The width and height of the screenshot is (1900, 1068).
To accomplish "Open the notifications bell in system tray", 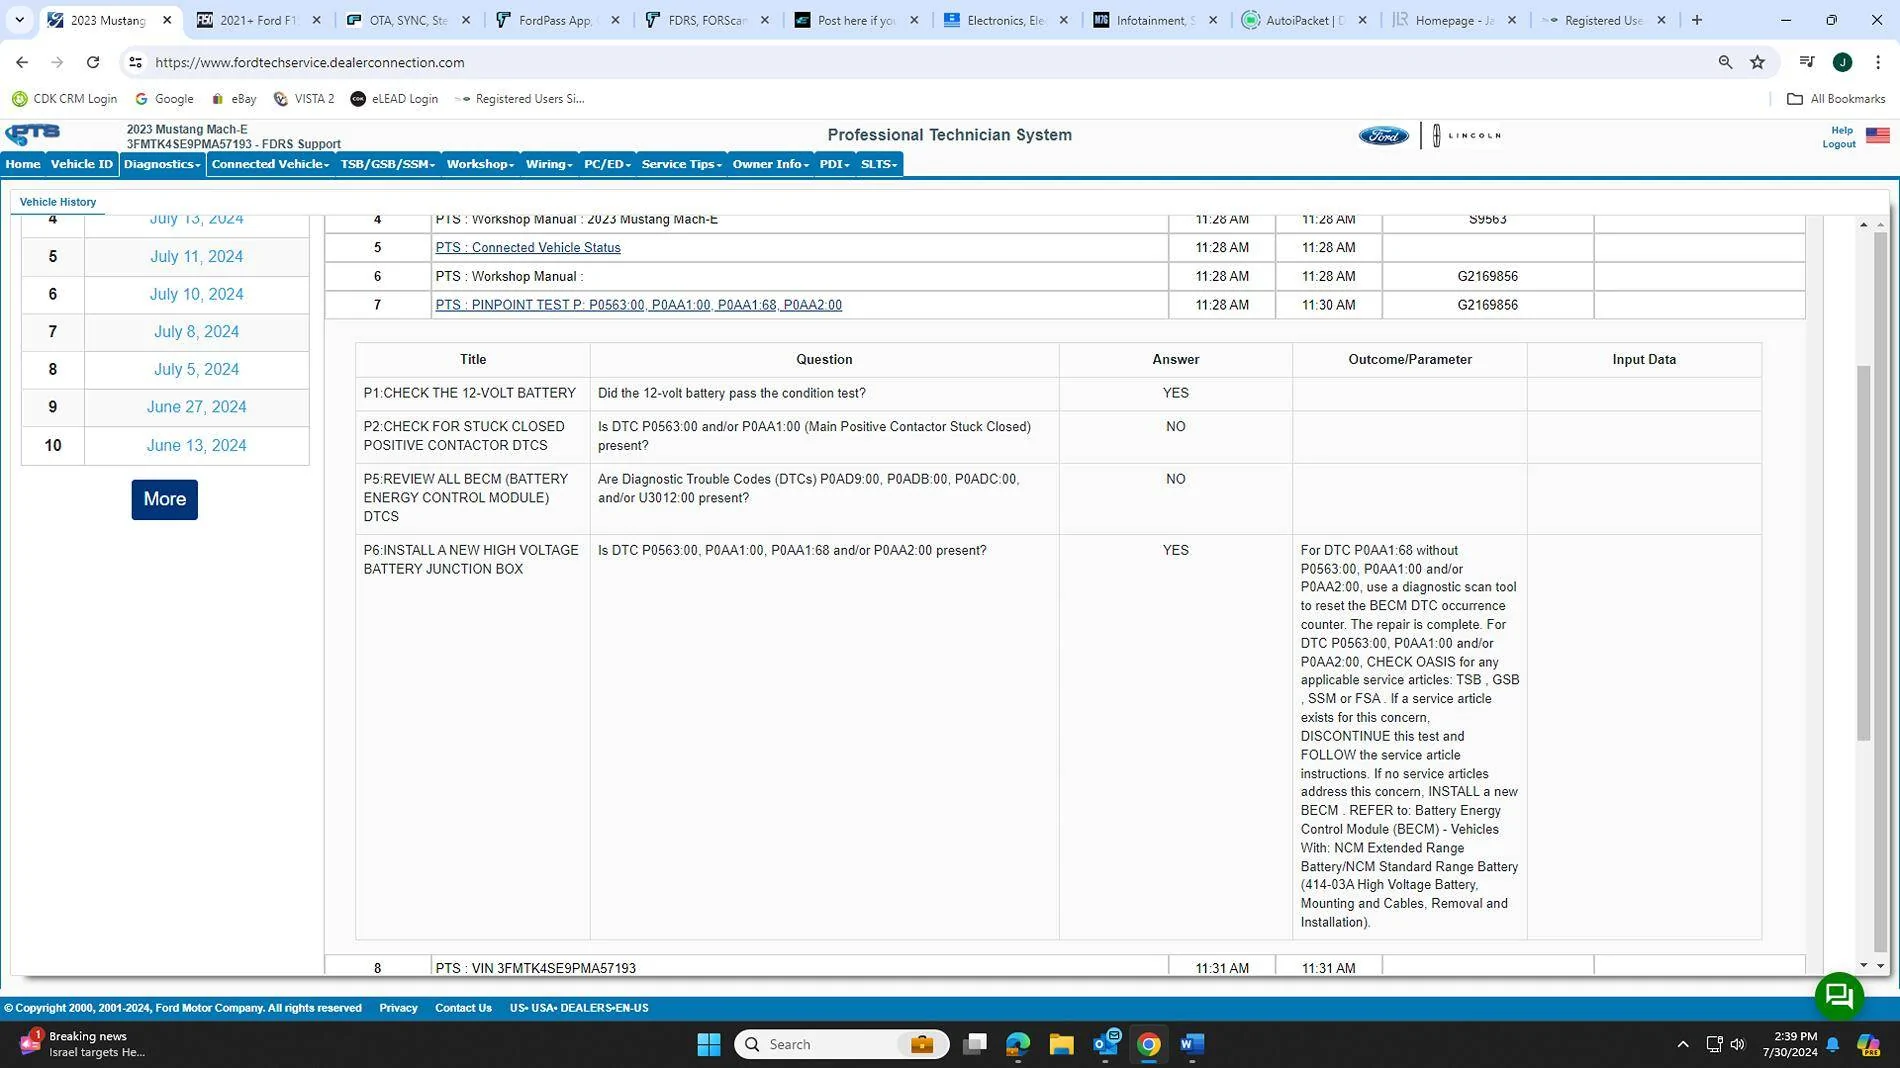I will click(x=1833, y=1045).
